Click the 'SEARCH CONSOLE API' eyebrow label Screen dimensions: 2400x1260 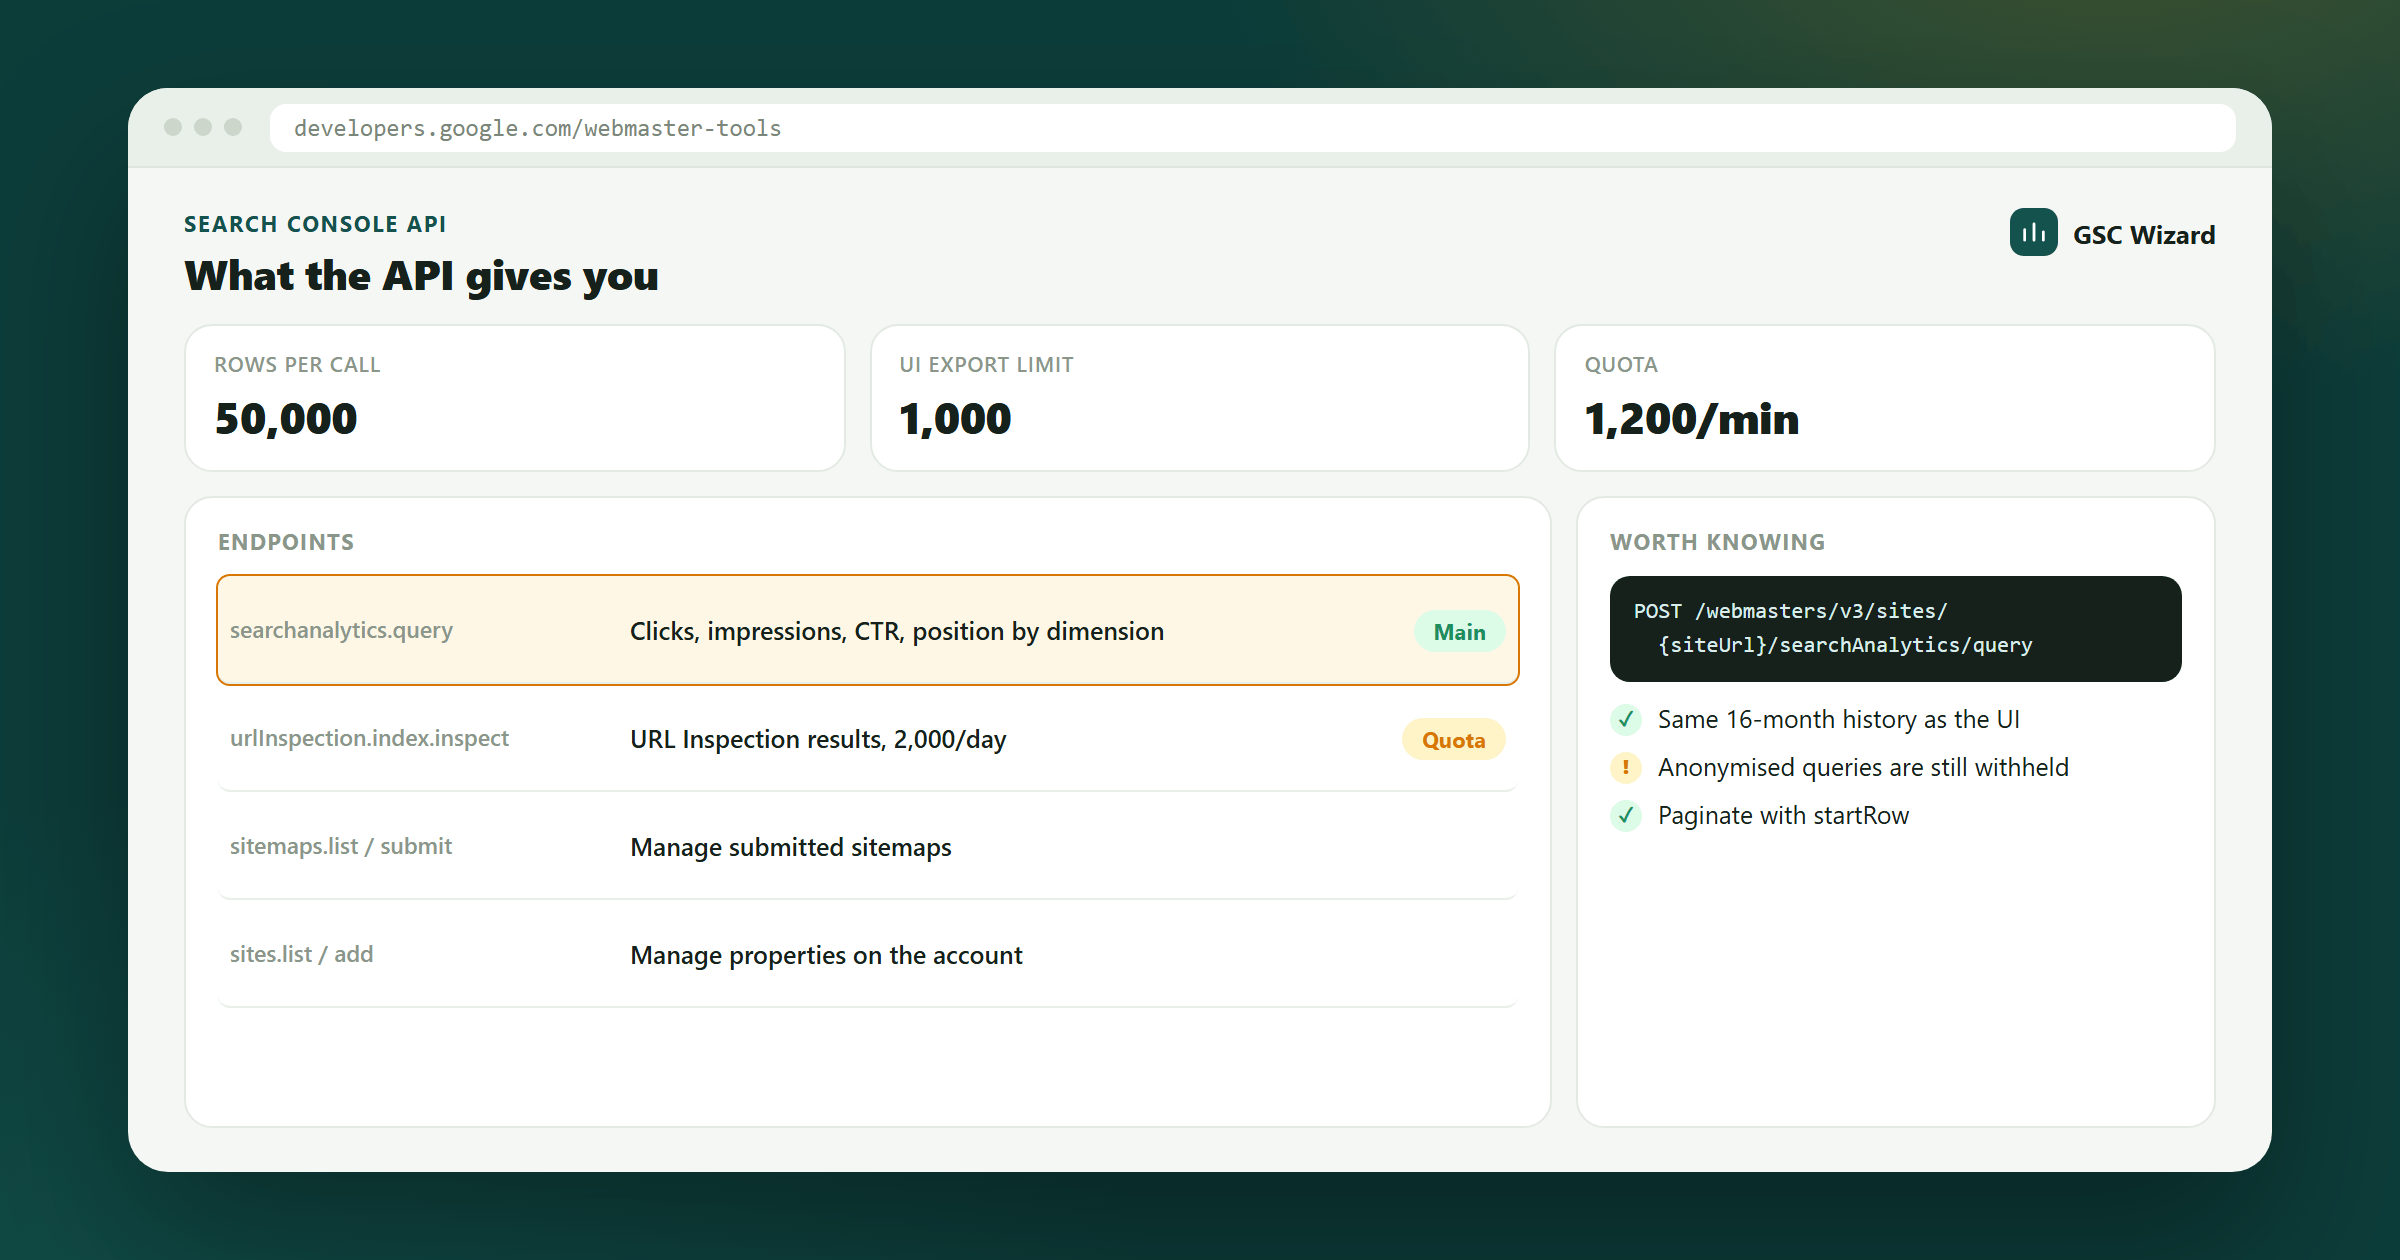click(315, 223)
